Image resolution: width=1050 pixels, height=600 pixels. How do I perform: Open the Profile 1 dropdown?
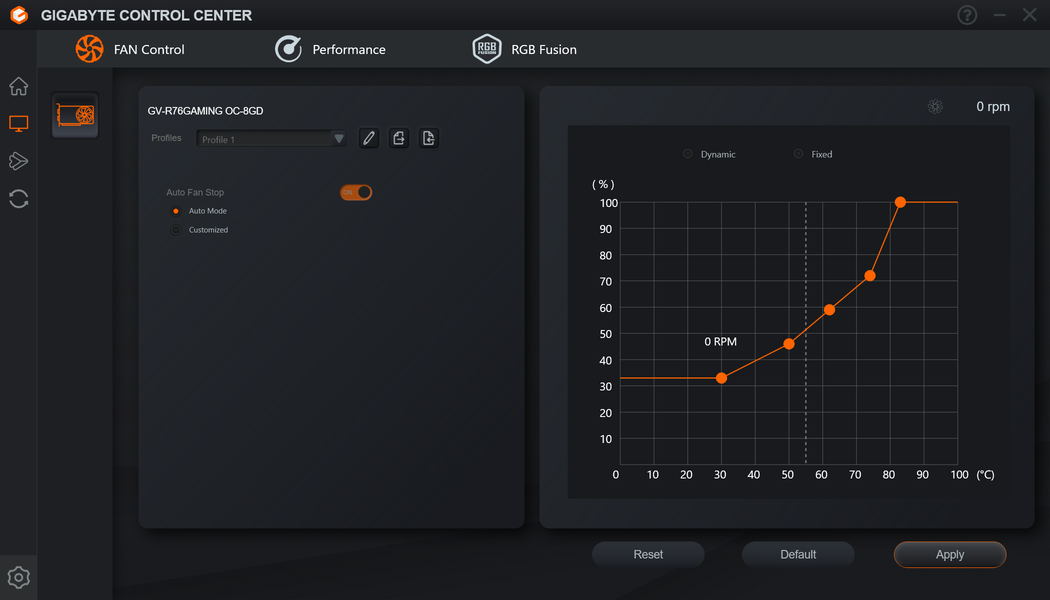271,139
